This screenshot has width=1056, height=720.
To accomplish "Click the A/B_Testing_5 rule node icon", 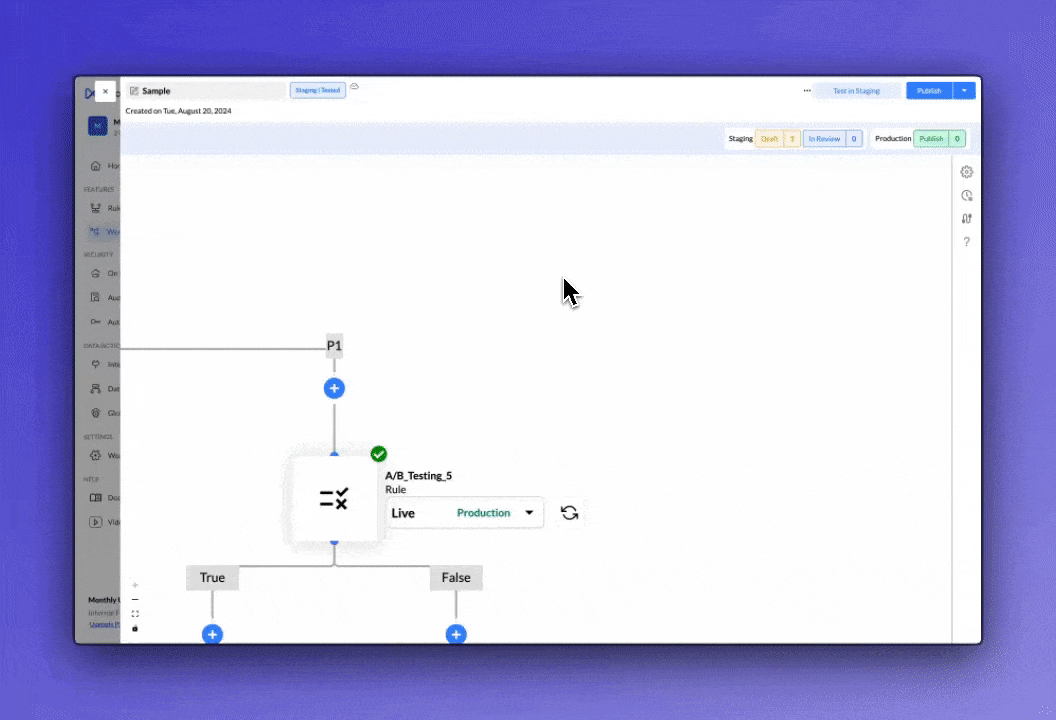I will click(x=334, y=499).
